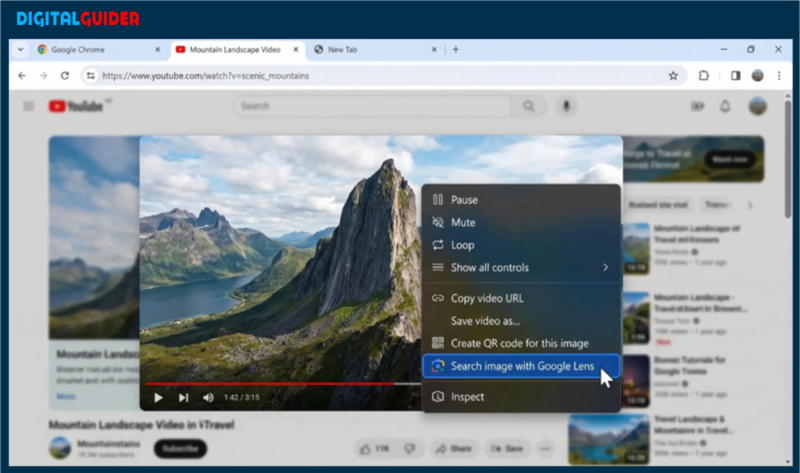800x473 pixels.
Task: Reload the page with the refresh icon
Action: (65, 76)
